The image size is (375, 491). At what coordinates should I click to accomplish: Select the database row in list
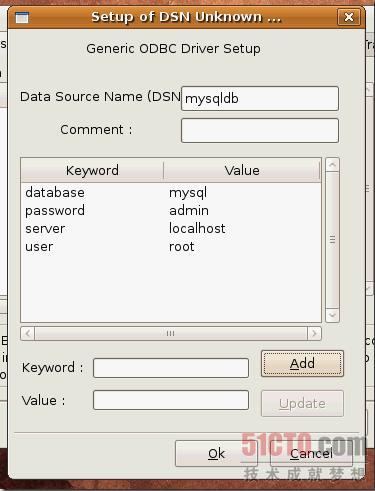tap(171, 192)
